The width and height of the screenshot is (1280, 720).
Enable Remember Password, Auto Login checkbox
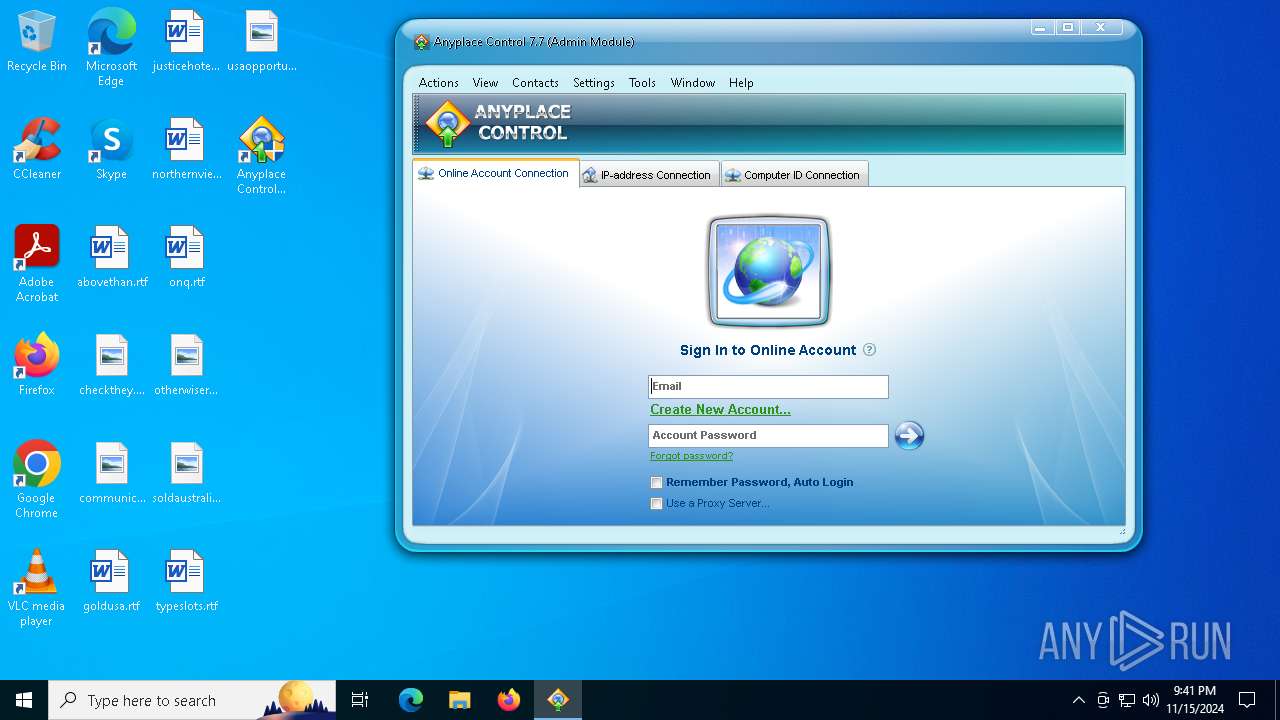tap(657, 483)
